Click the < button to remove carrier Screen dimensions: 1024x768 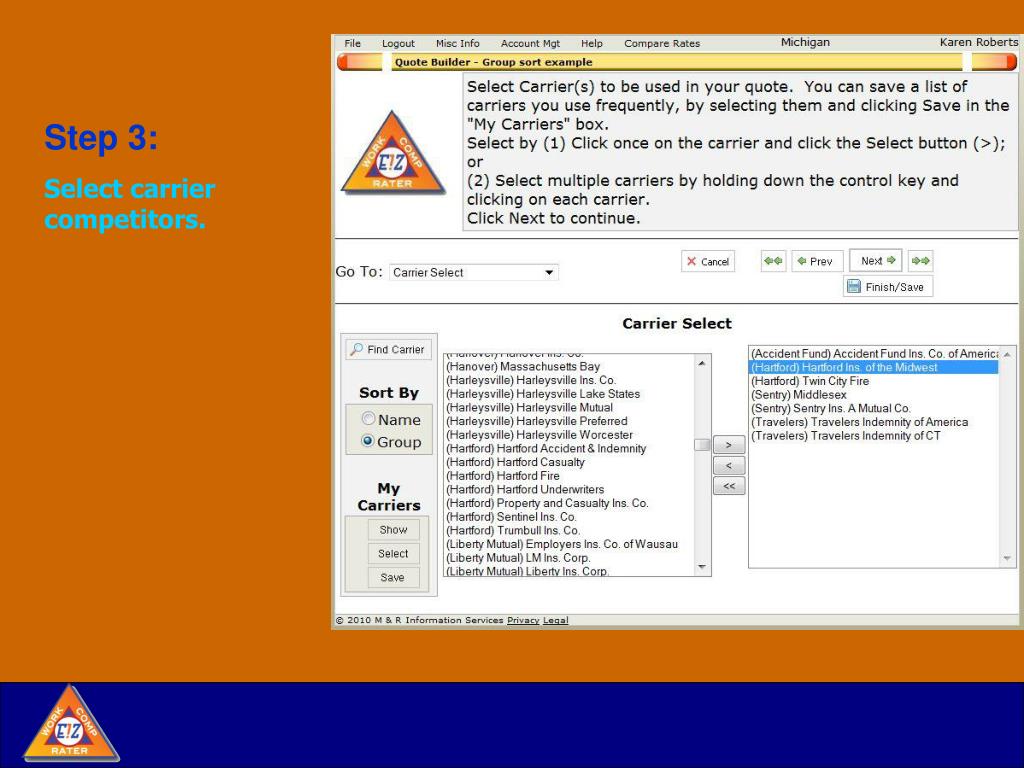729,466
